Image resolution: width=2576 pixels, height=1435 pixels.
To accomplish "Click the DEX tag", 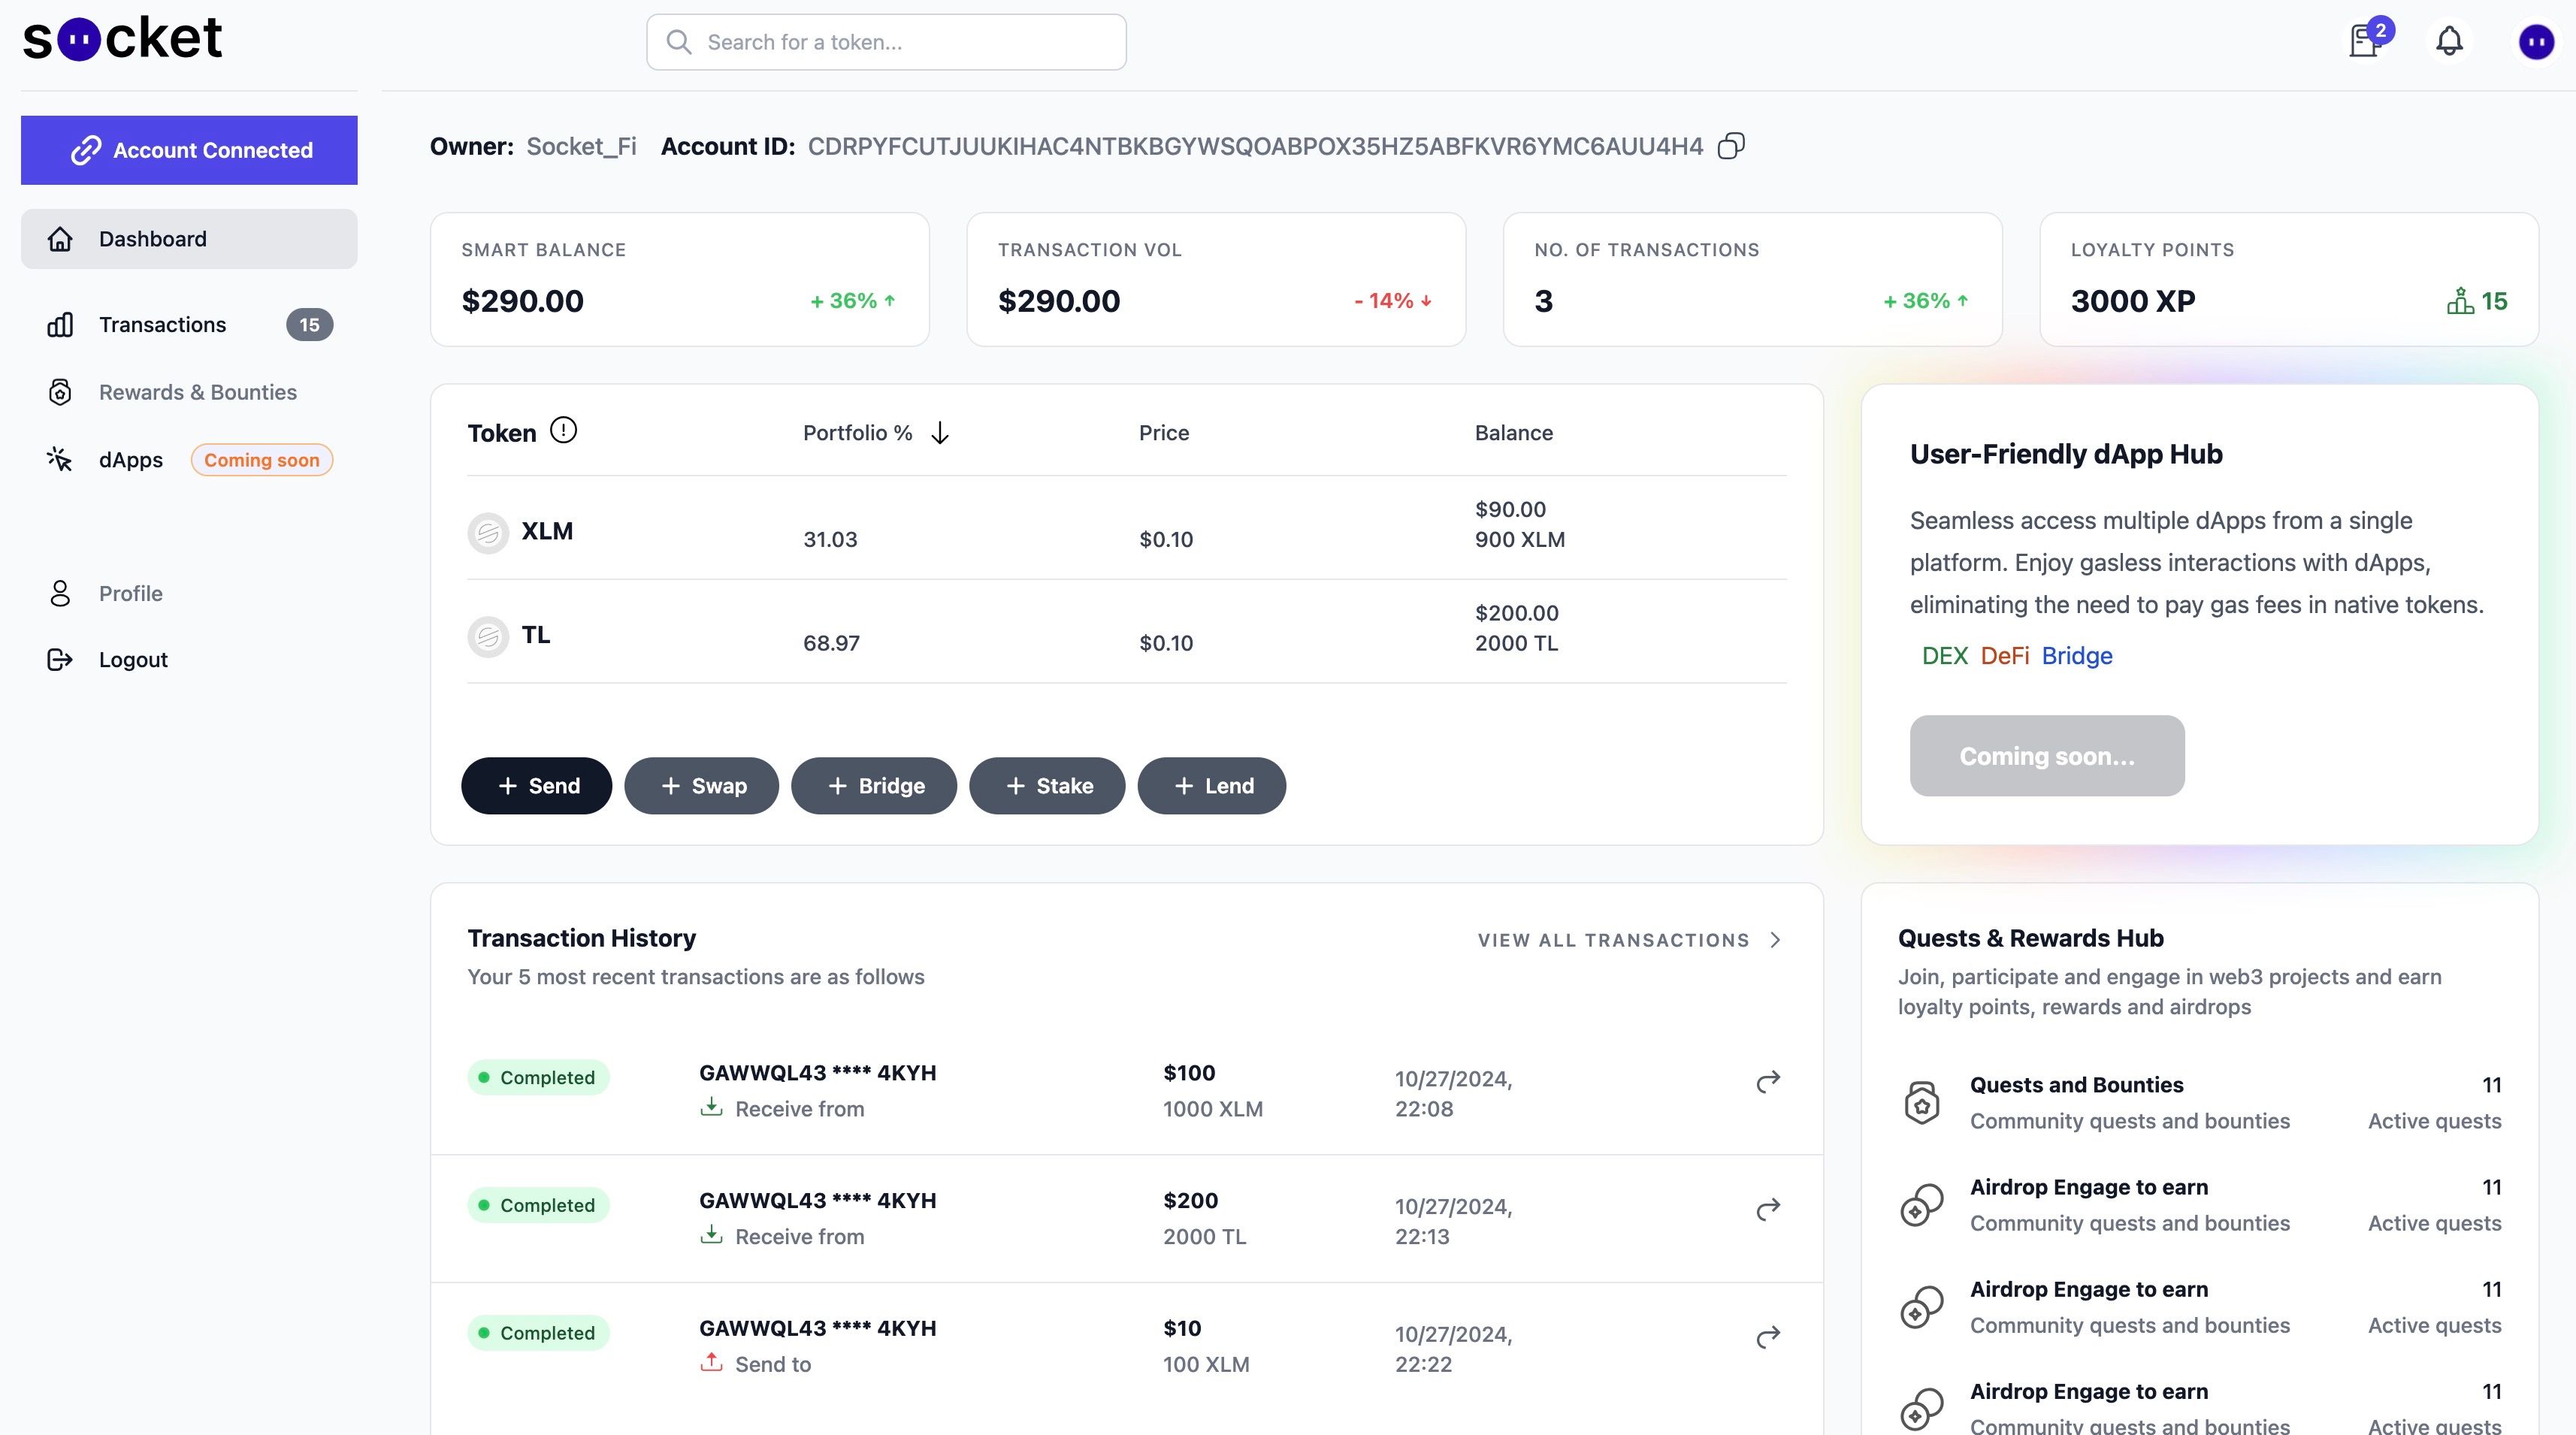I will click(1945, 656).
